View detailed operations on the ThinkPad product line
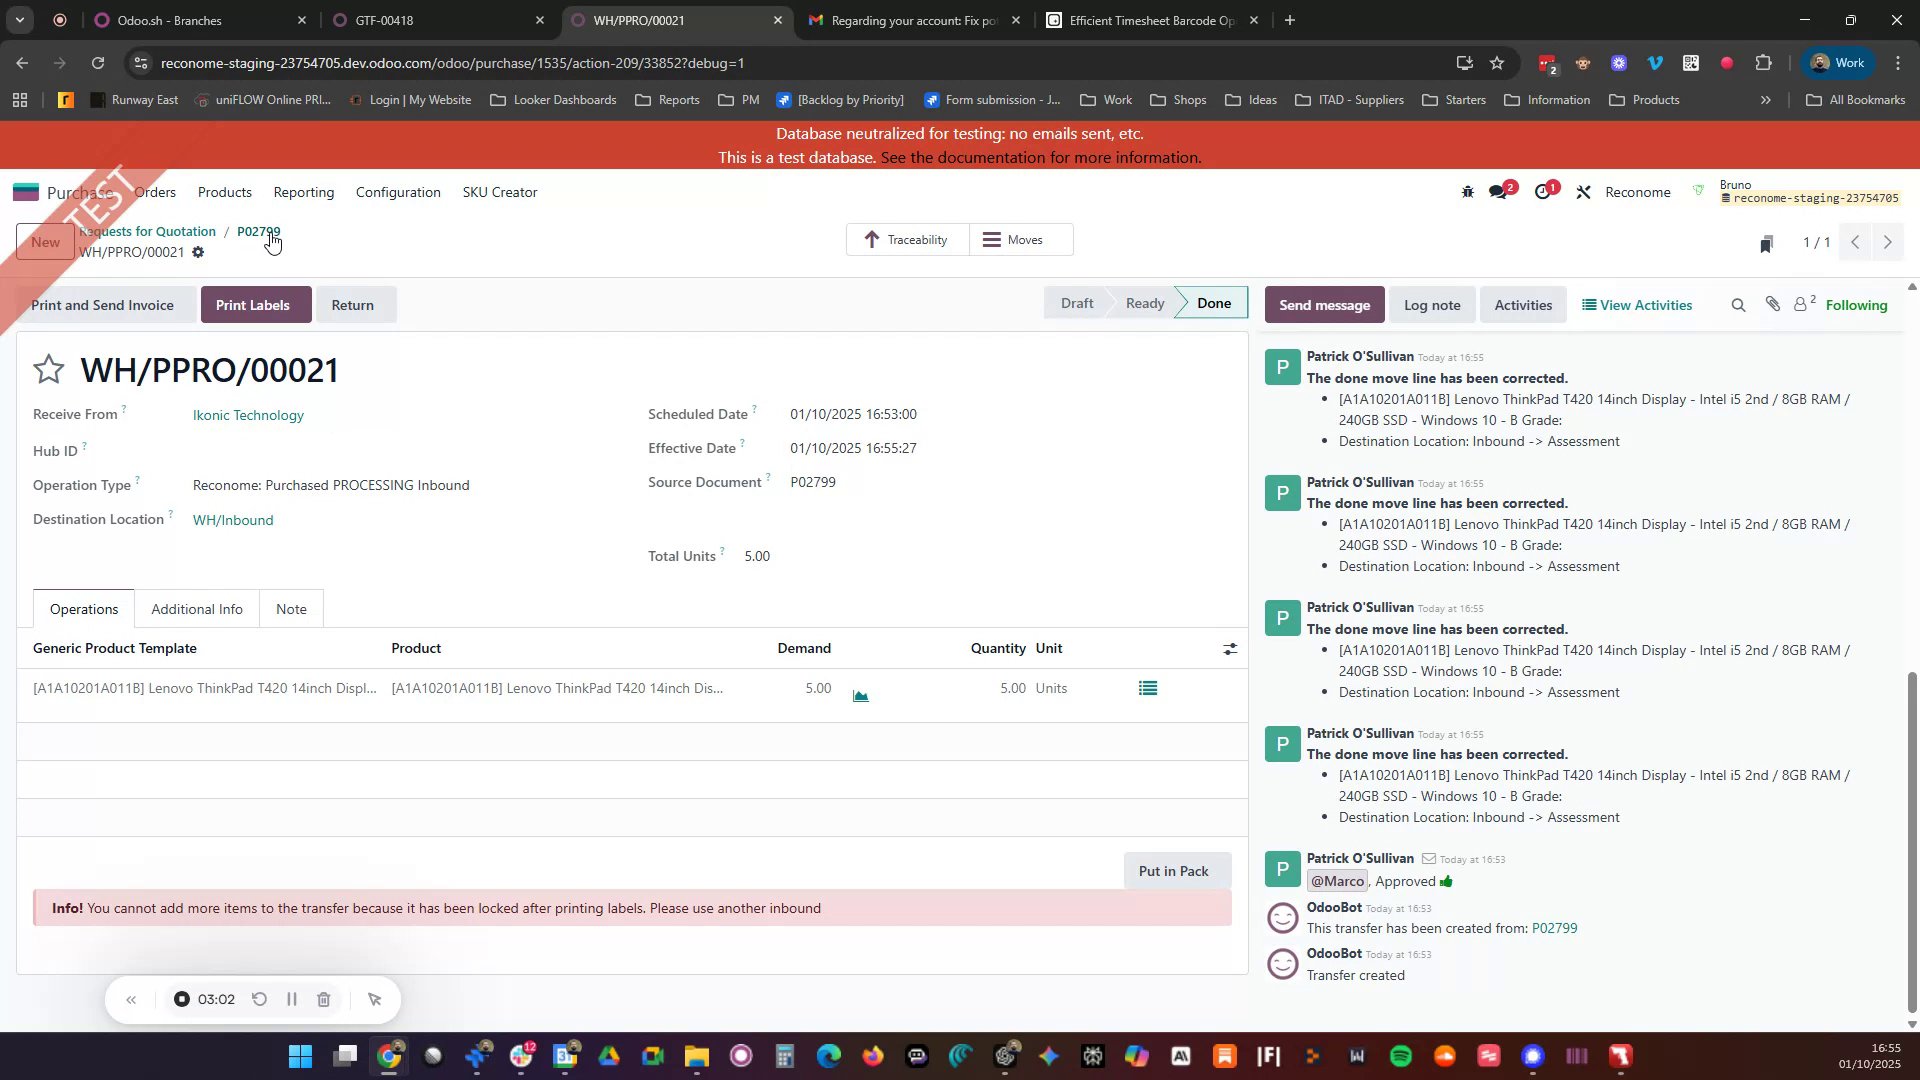Screen dimensions: 1920x1080 1147,688
